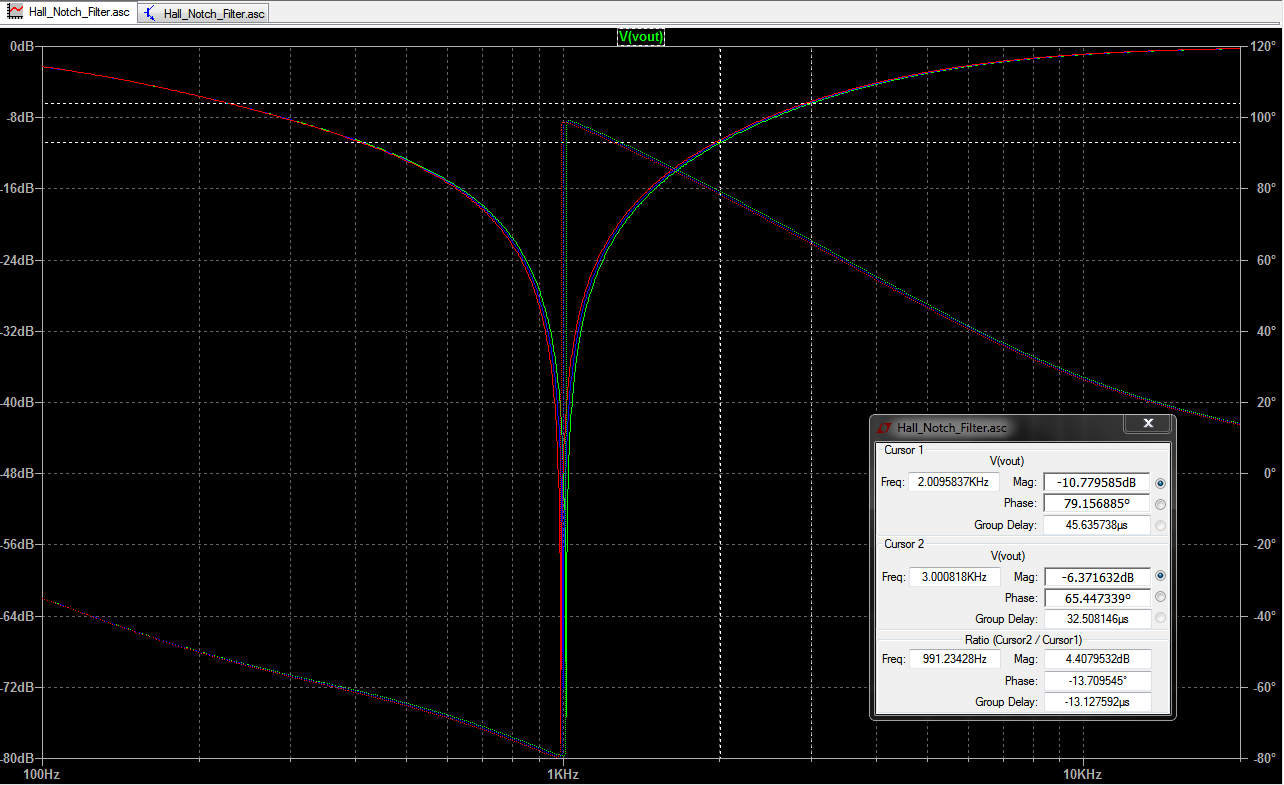Click the 120° right axis label
1284x785 pixels.
pos(1262,46)
